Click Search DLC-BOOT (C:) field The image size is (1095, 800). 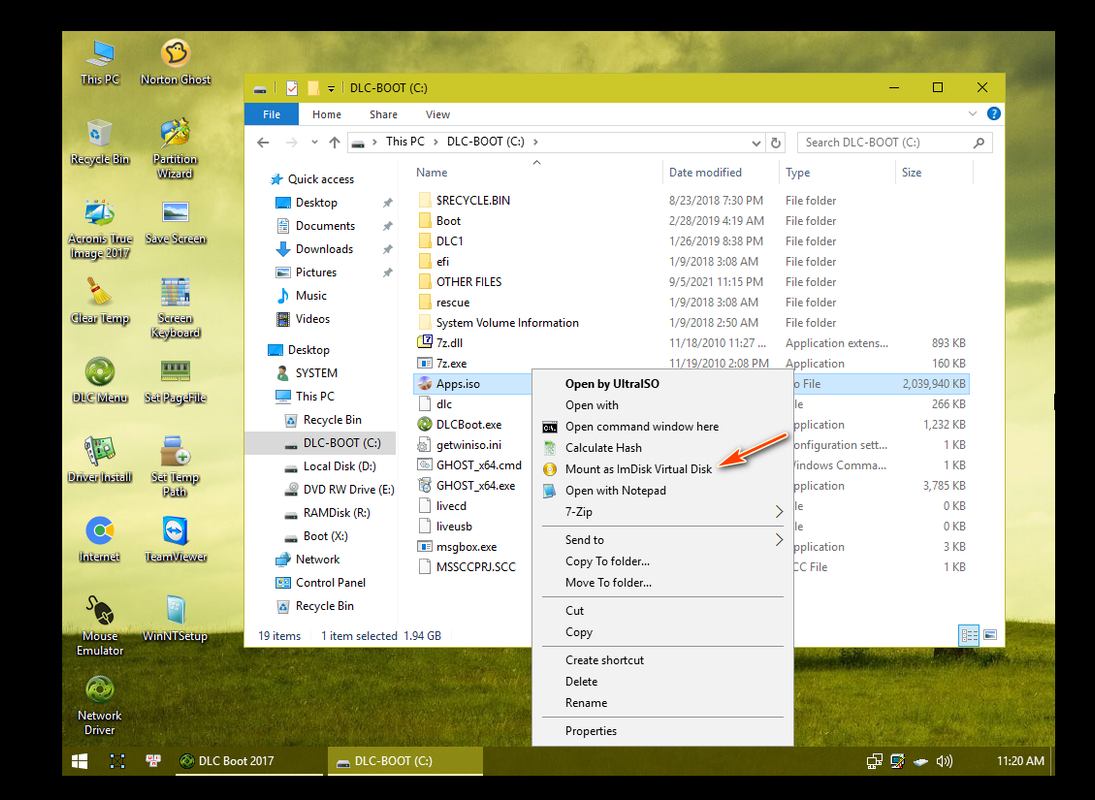tap(894, 142)
